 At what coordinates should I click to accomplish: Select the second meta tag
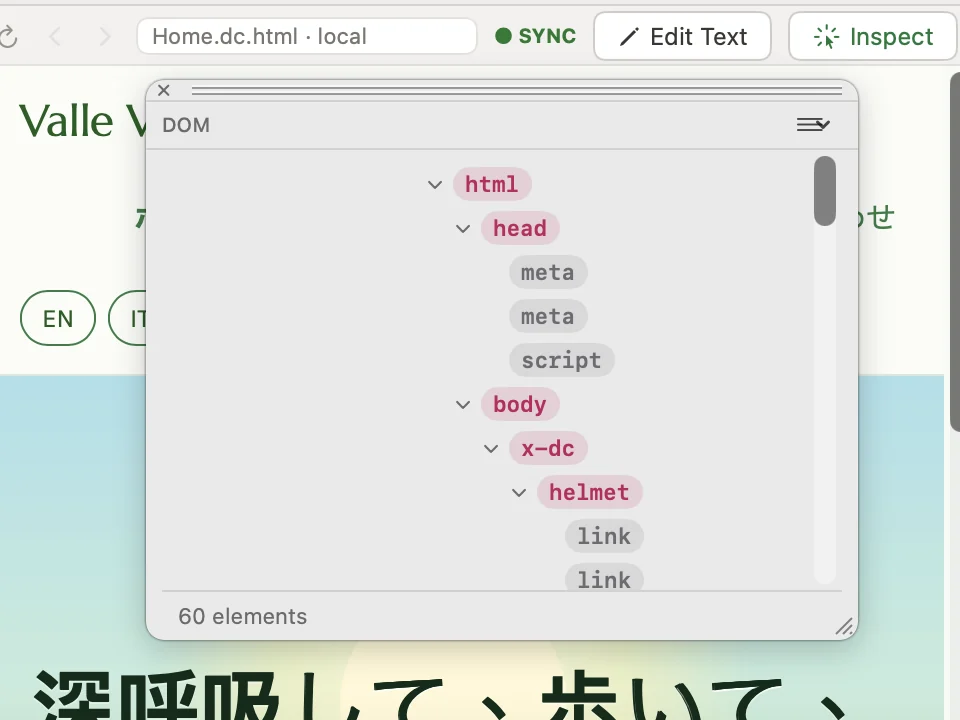pos(548,317)
